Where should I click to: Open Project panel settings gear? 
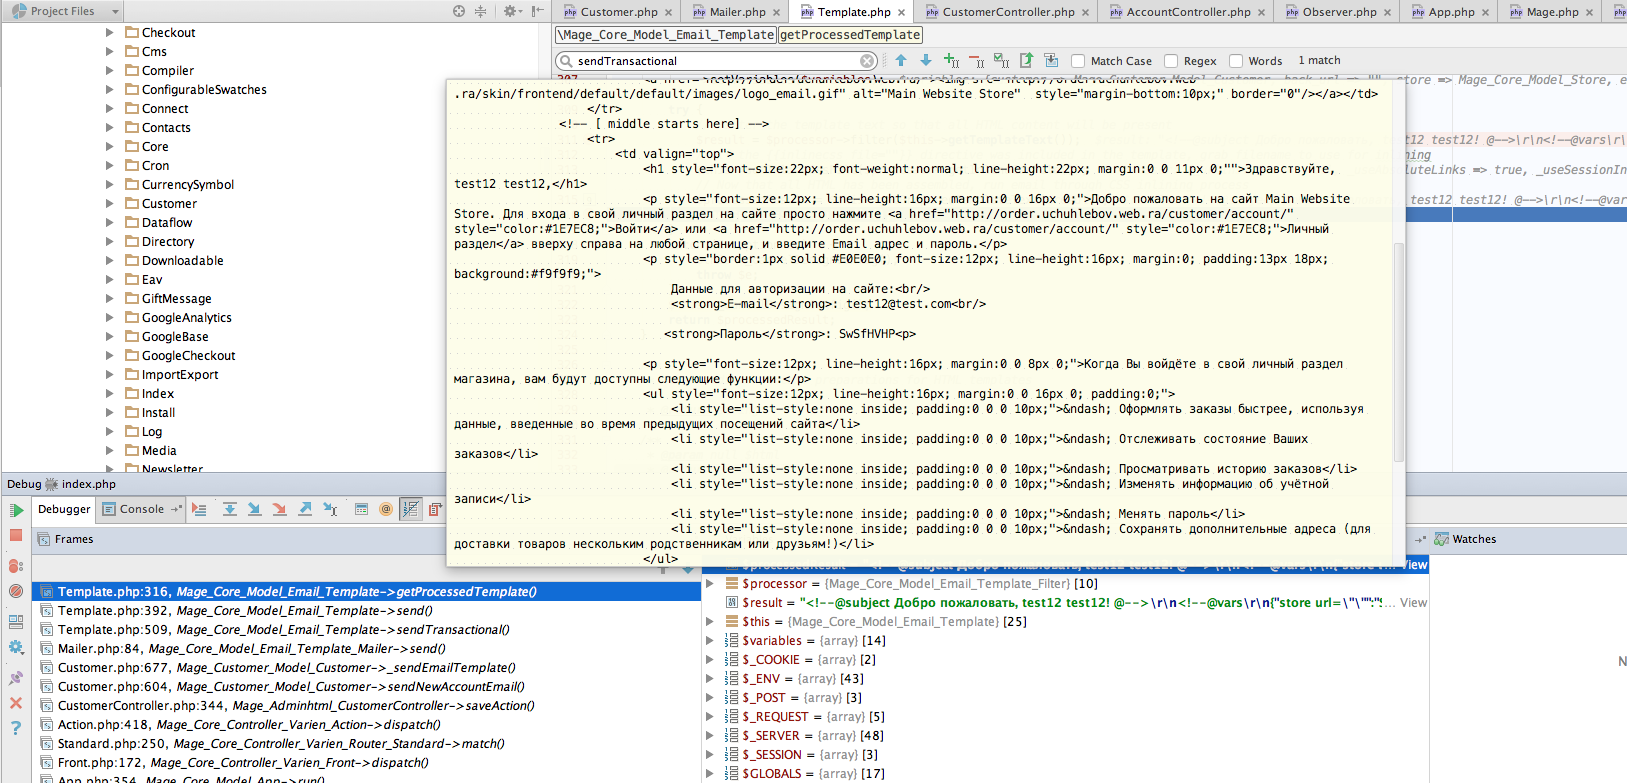pyautogui.click(x=512, y=11)
